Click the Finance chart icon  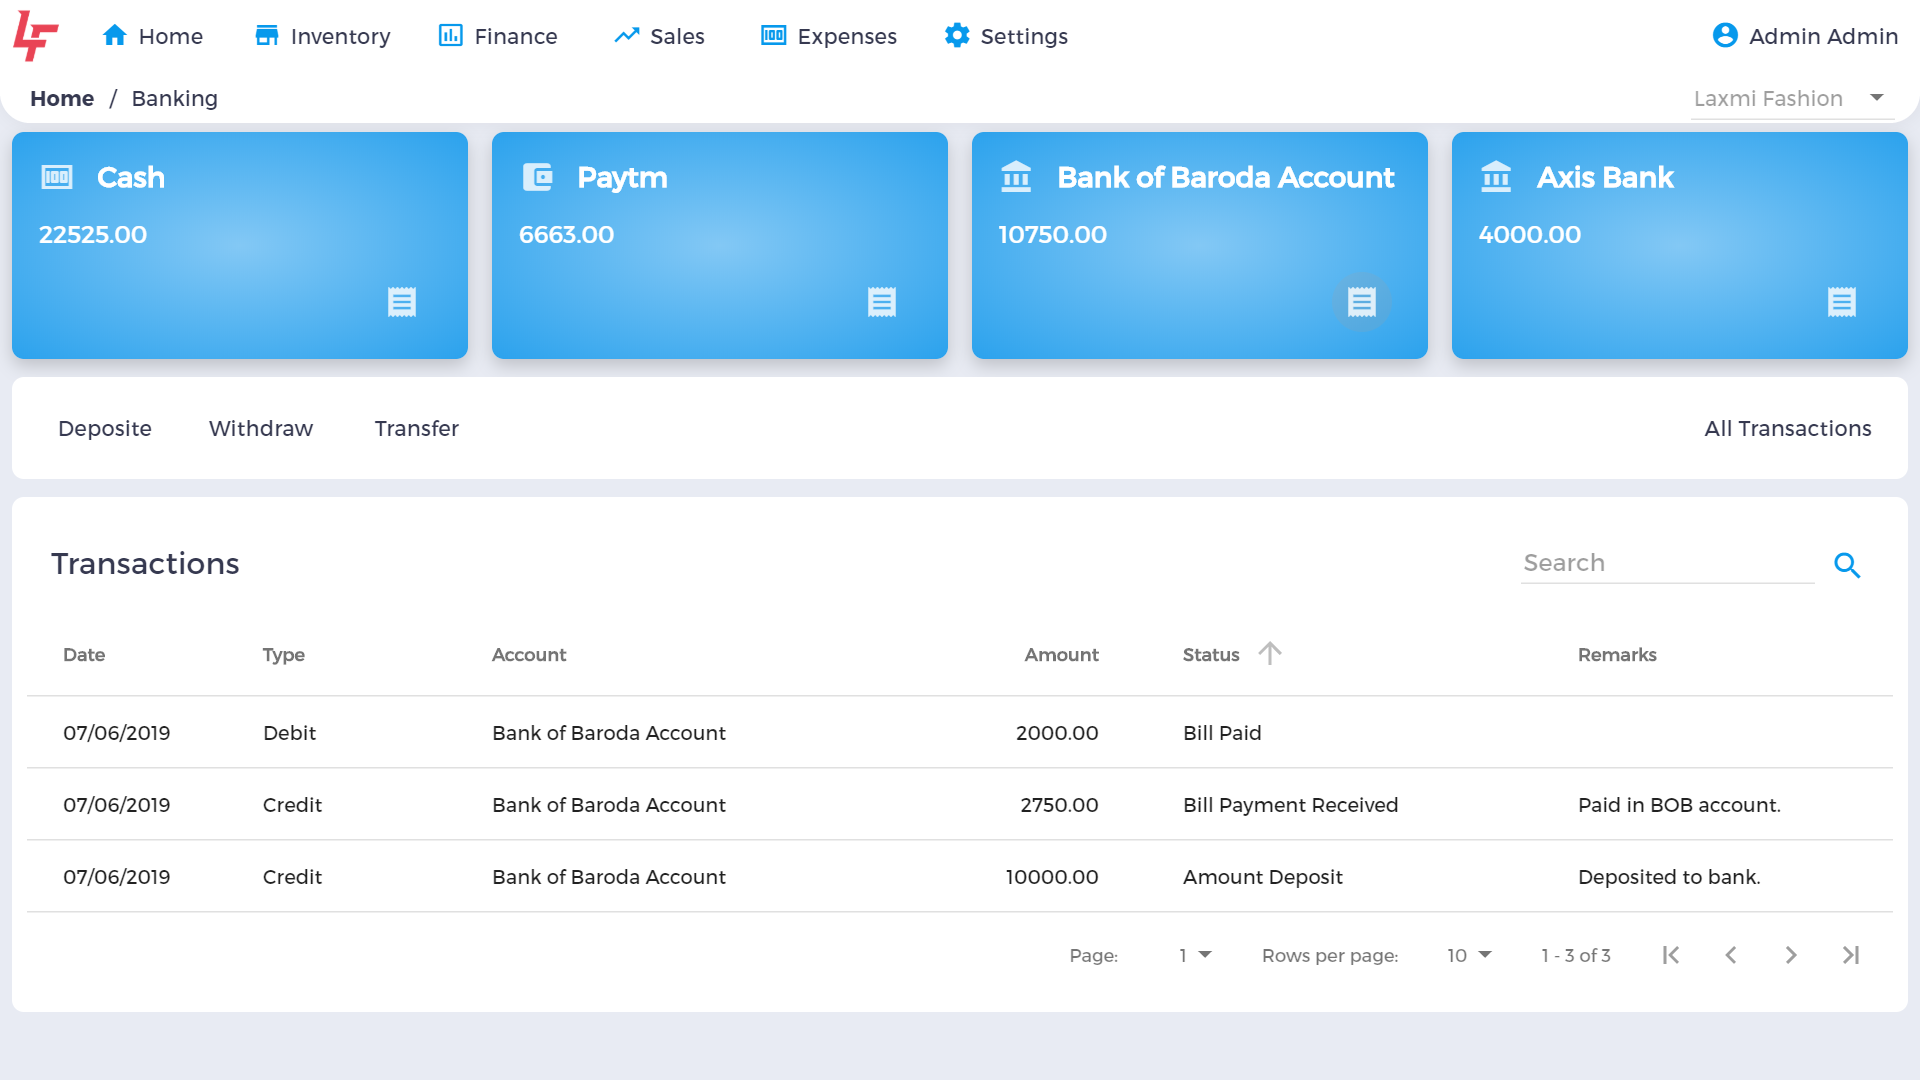coord(451,36)
